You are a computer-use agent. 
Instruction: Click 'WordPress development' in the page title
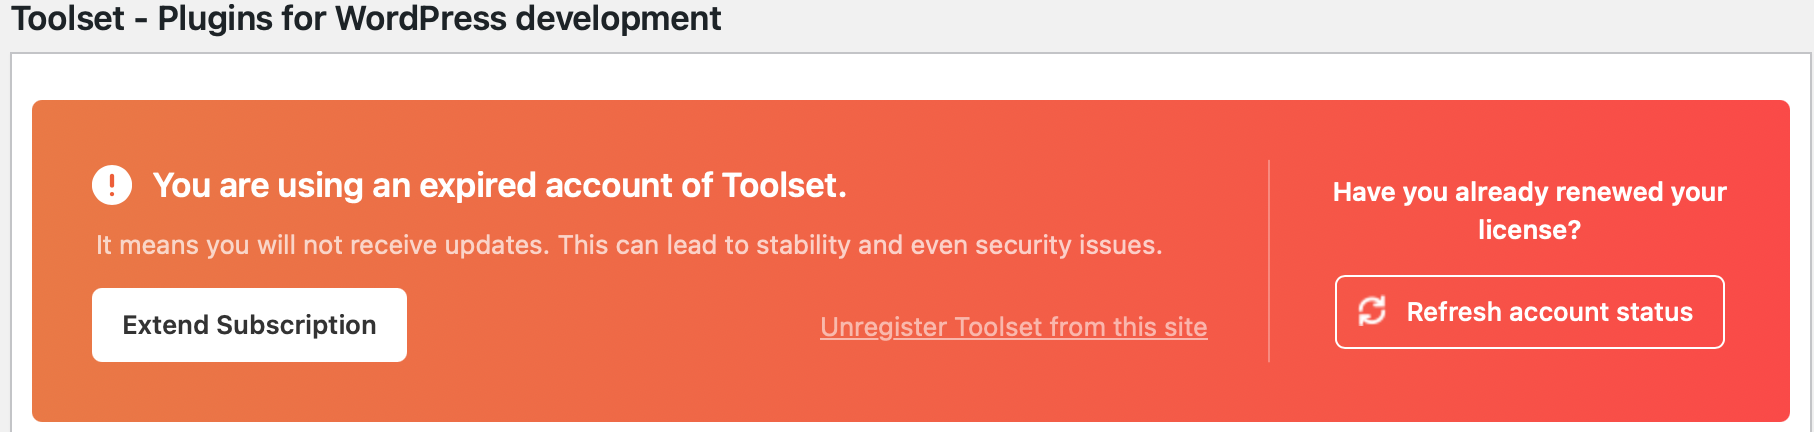(x=528, y=18)
